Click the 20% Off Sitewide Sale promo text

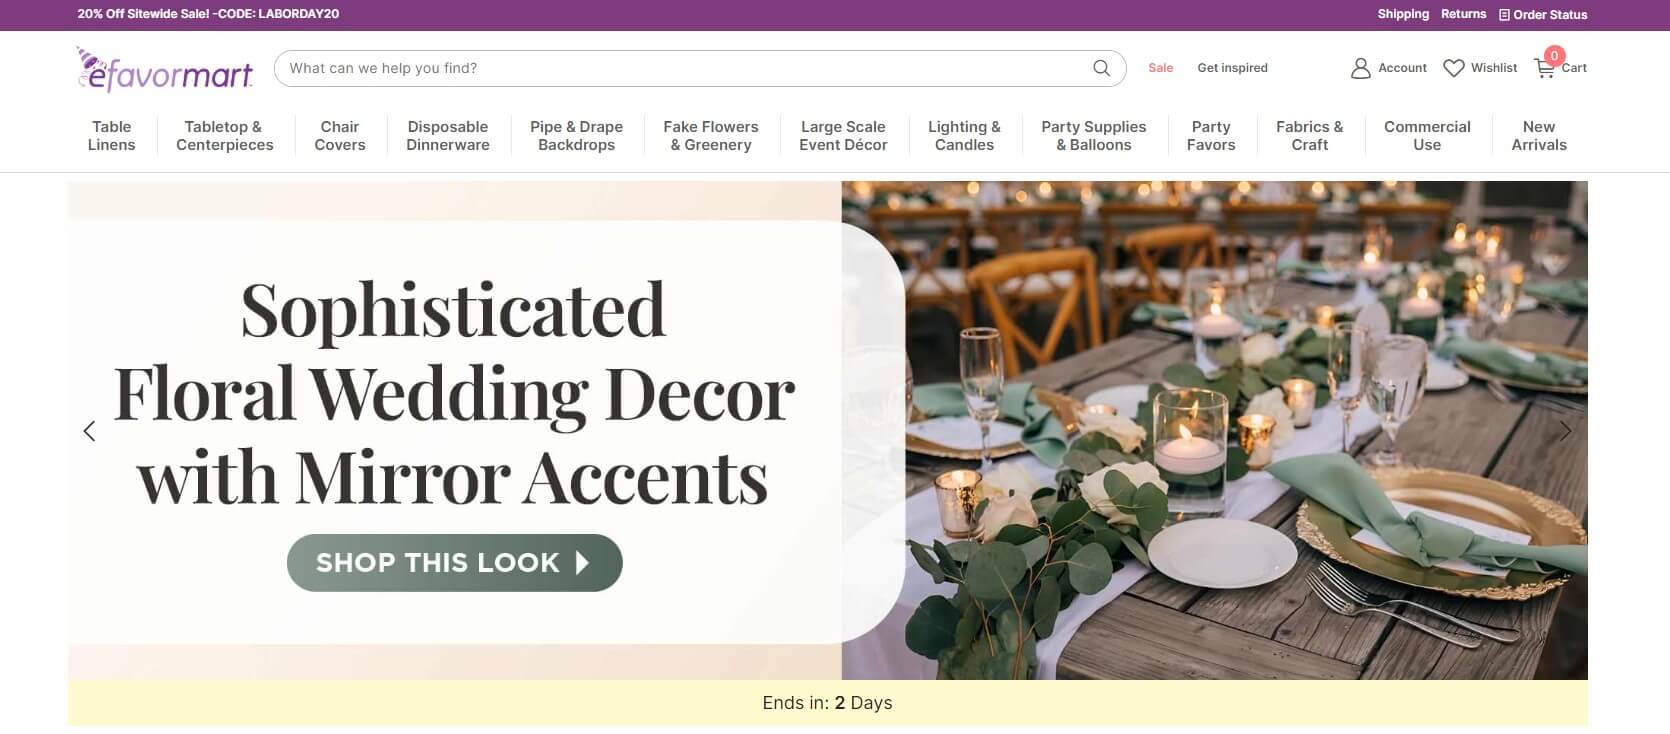point(208,14)
